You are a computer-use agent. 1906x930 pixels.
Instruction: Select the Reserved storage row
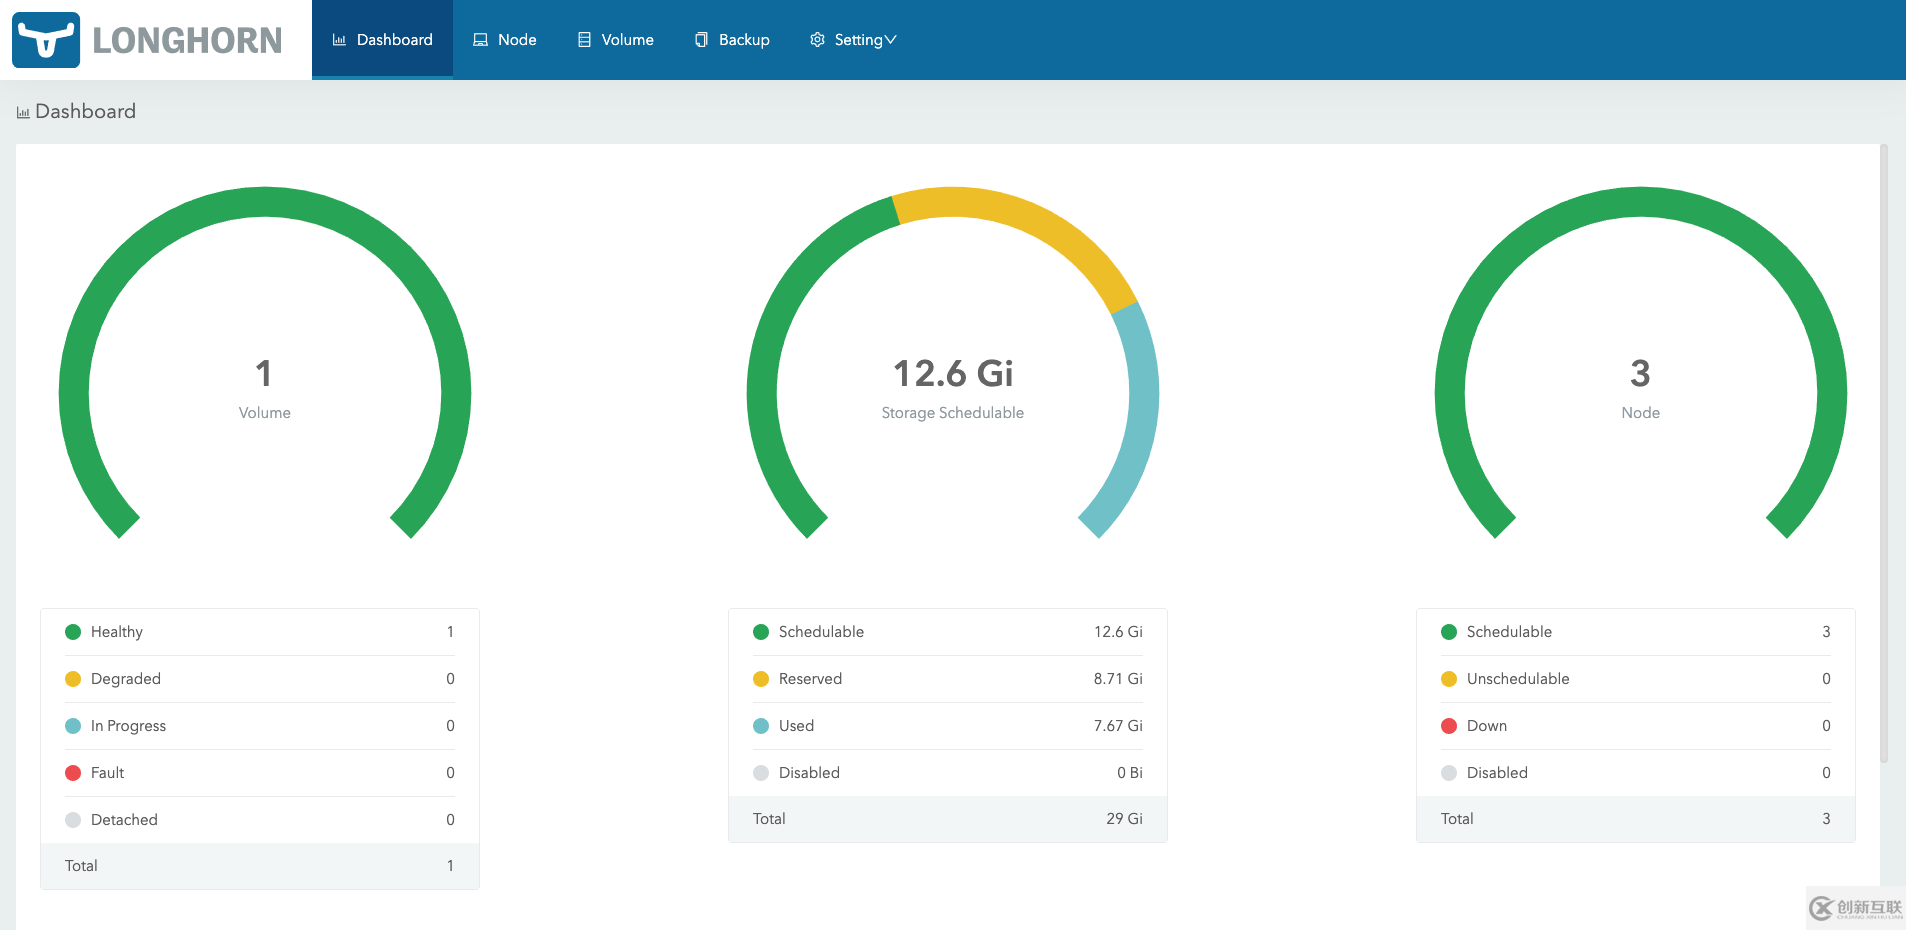(947, 679)
